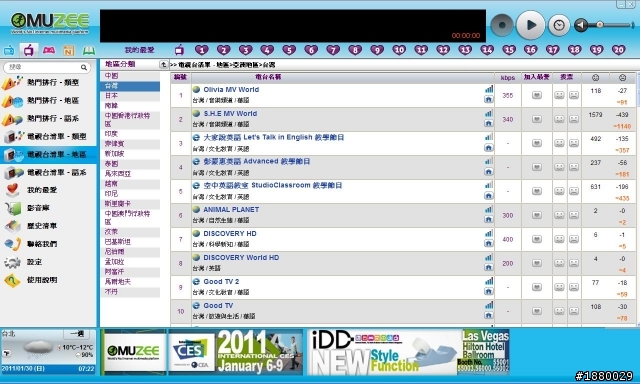Vote happy face for S.H.E MV World
The width and height of the screenshot is (640, 384).
(x=559, y=120)
